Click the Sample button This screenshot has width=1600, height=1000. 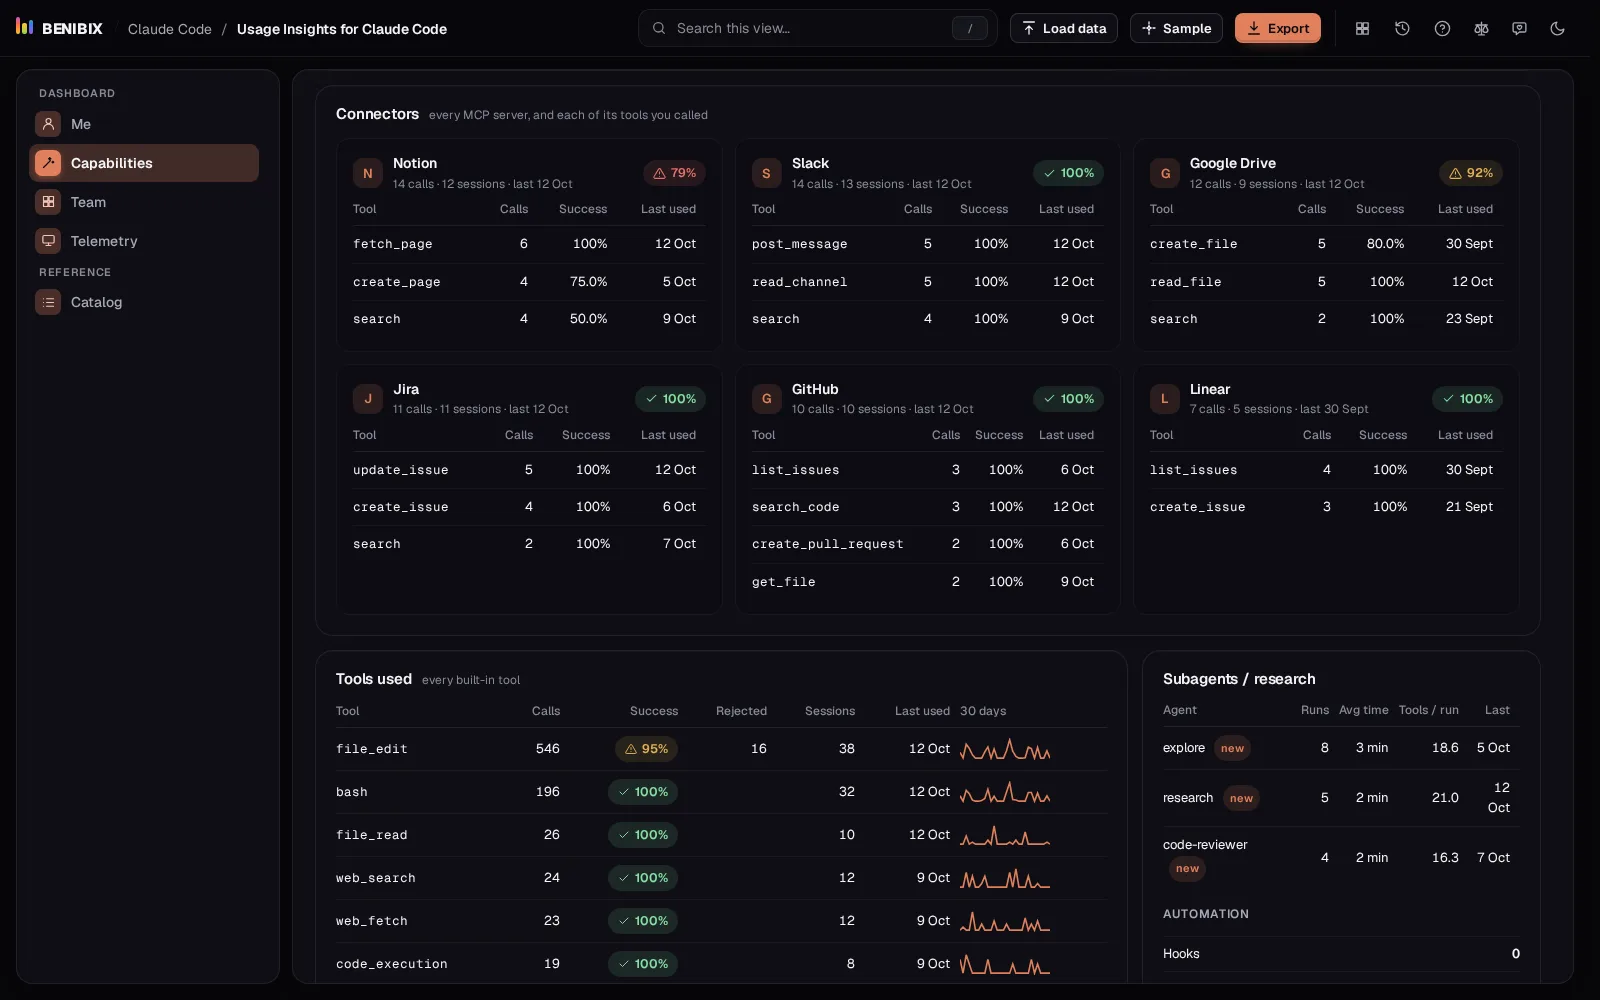click(x=1176, y=28)
